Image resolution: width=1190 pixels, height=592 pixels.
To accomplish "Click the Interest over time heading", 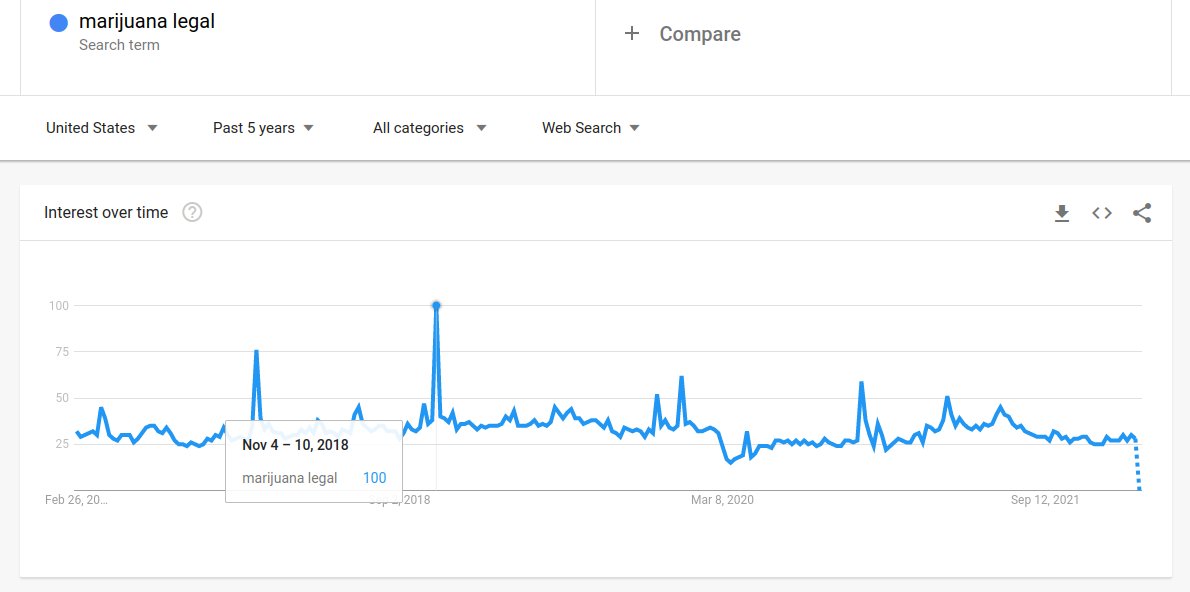I will 106,212.
